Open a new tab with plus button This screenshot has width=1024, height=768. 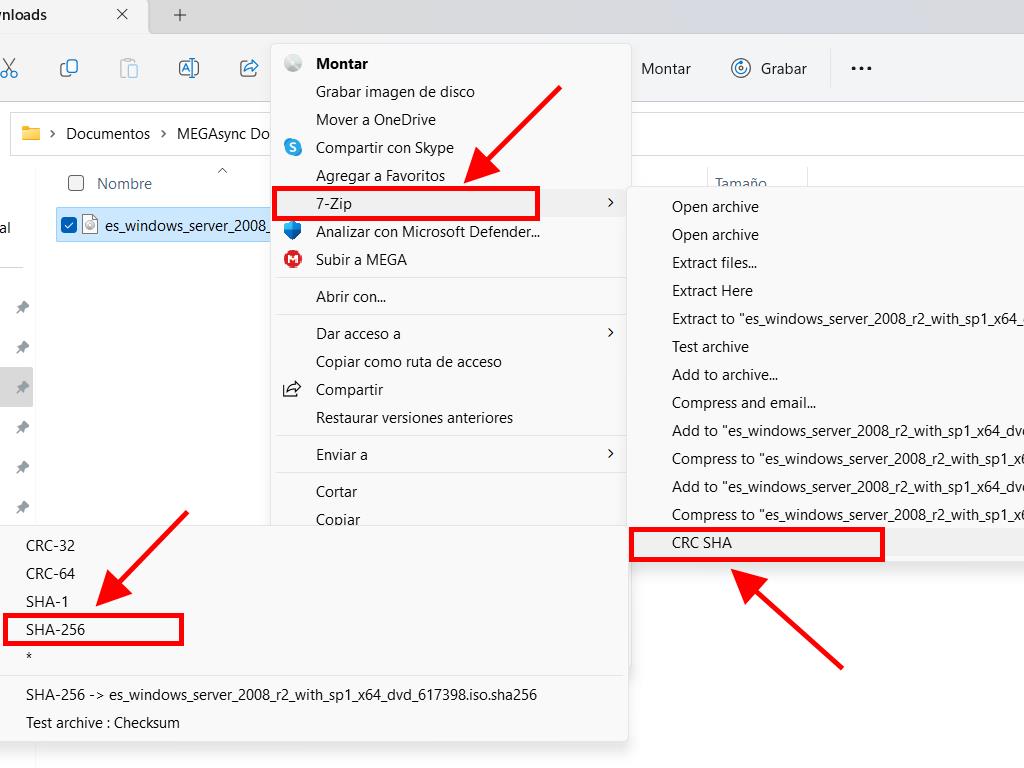point(180,15)
